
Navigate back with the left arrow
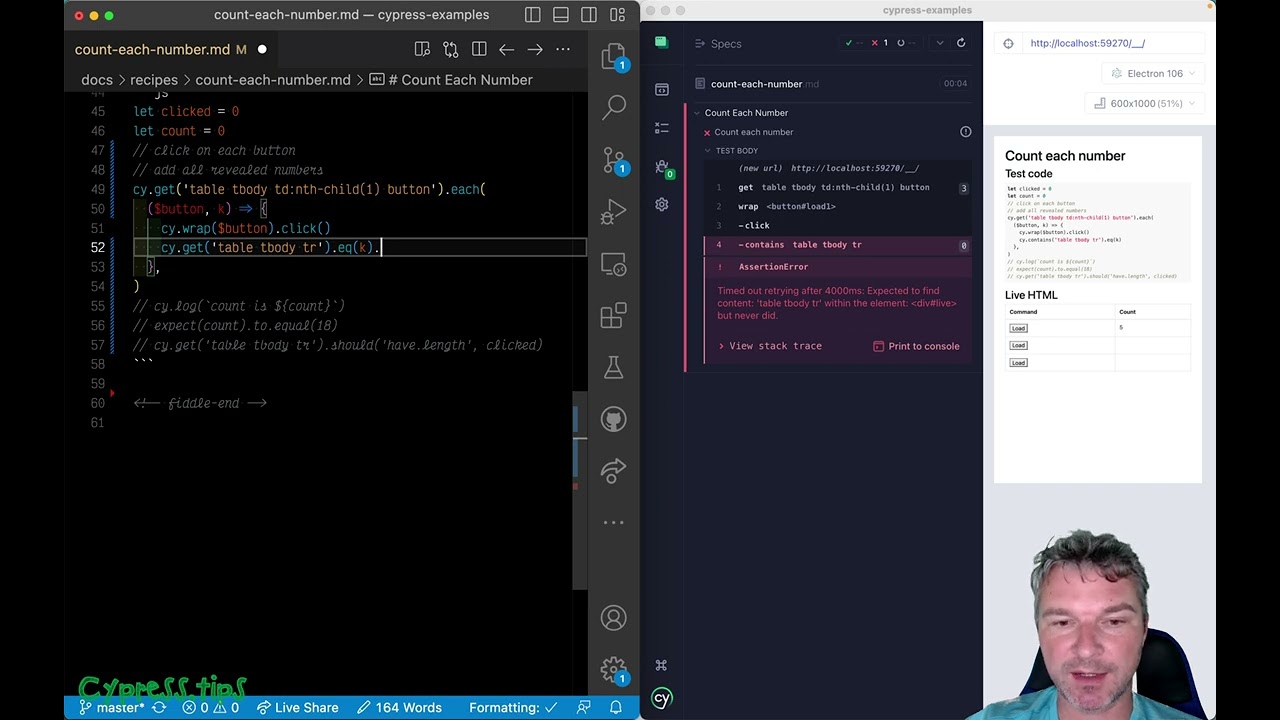coord(507,49)
